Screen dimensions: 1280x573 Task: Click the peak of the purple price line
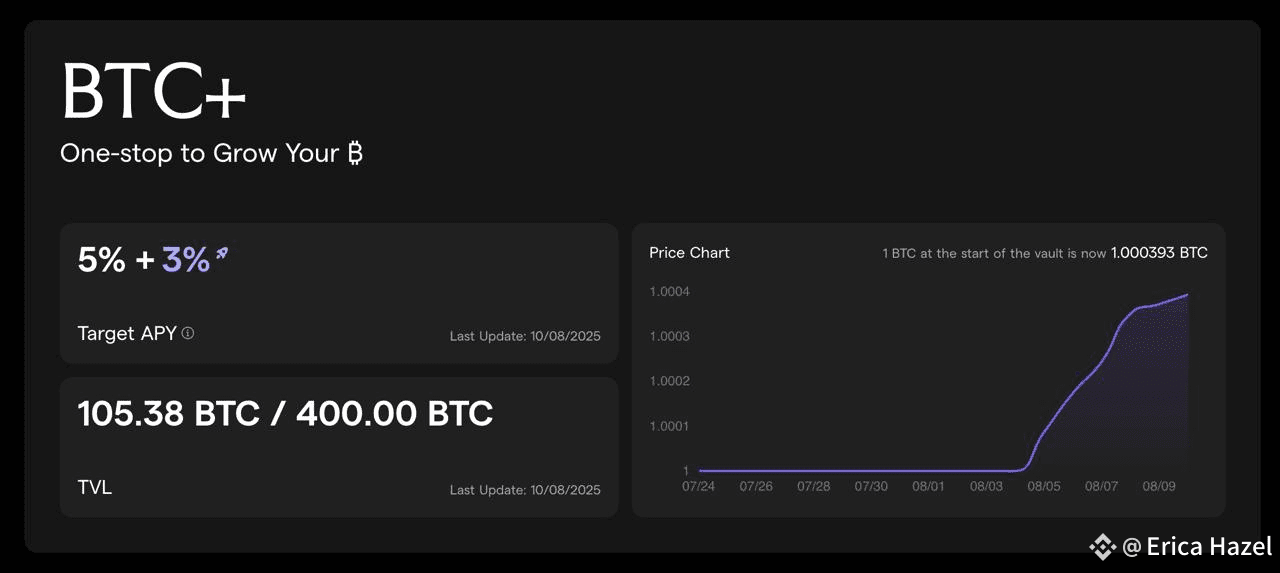pyautogui.click(x=1187, y=295)
